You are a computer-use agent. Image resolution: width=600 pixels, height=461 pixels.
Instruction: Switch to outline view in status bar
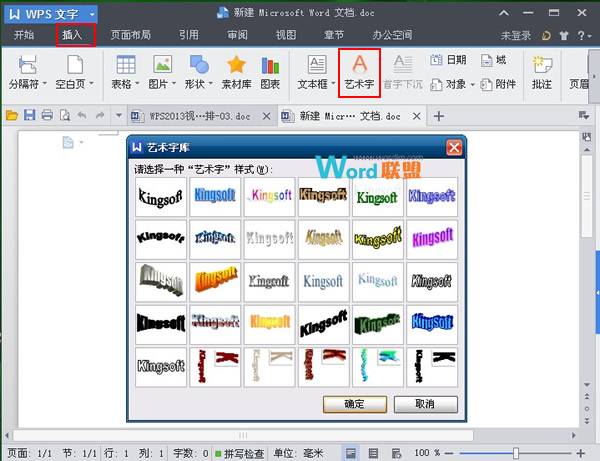tap(373, 454)
